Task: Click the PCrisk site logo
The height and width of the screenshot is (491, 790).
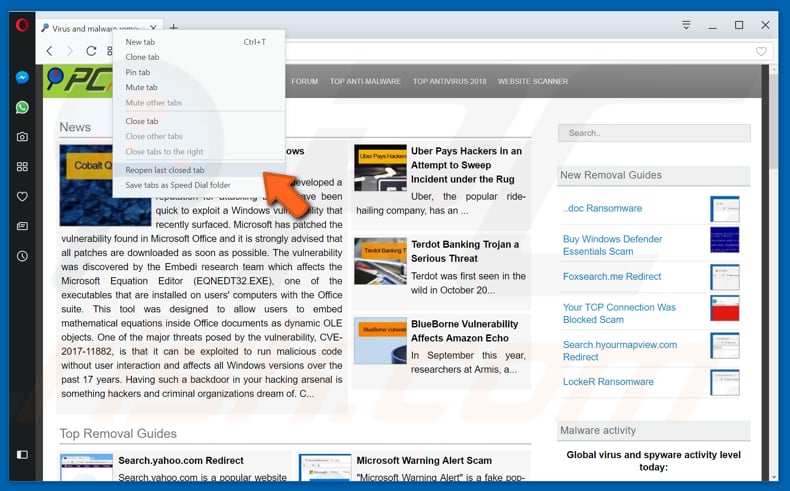Action: [x=78, y=81]
